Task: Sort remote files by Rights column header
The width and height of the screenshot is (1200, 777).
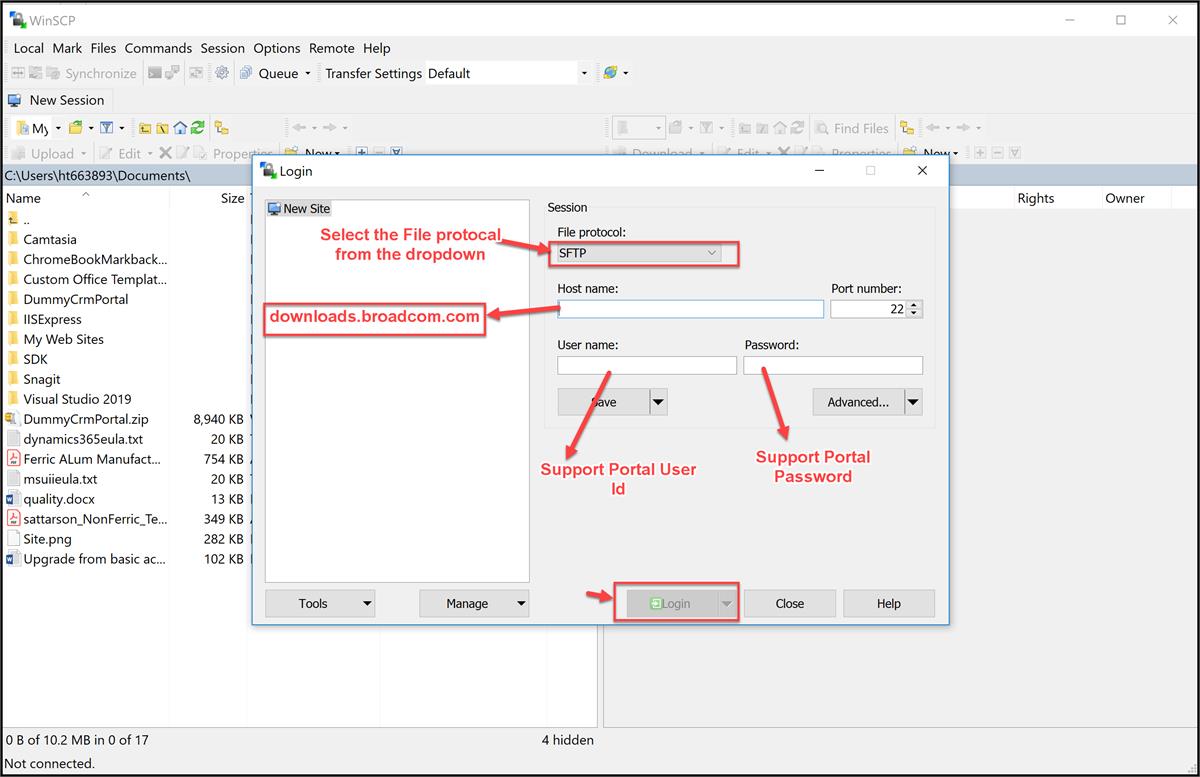Action: [x=1036, y=198]
